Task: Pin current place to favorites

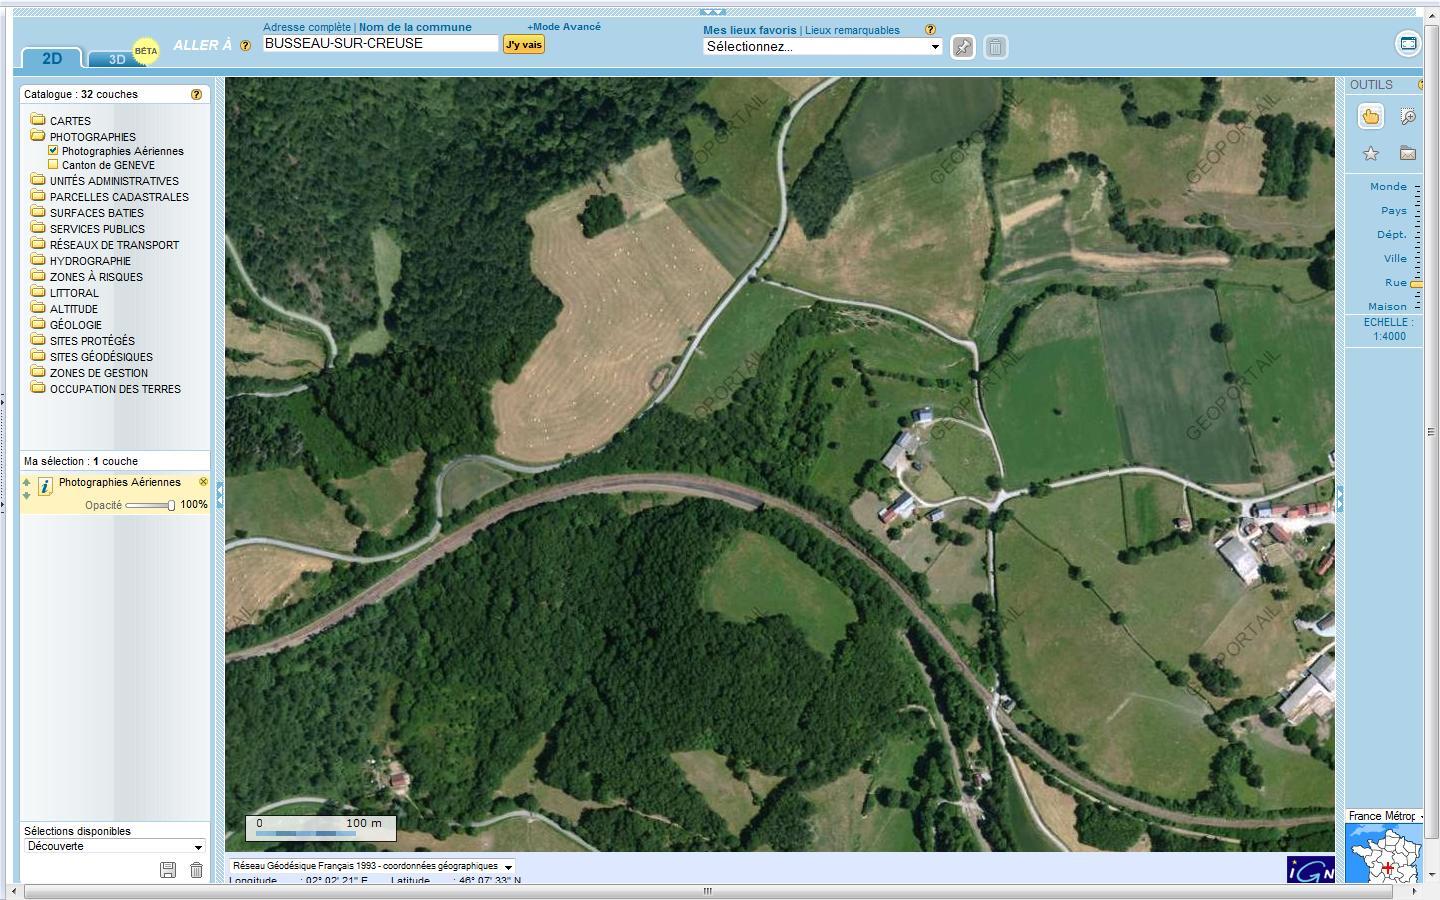Action: click(962, 47)
